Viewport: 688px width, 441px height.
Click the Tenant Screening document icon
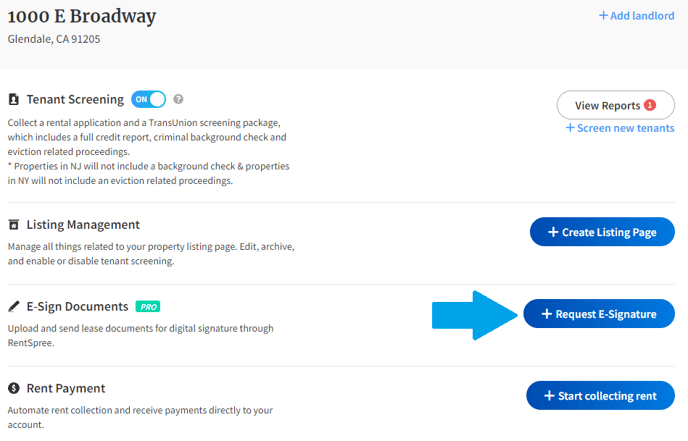(14, 100)
